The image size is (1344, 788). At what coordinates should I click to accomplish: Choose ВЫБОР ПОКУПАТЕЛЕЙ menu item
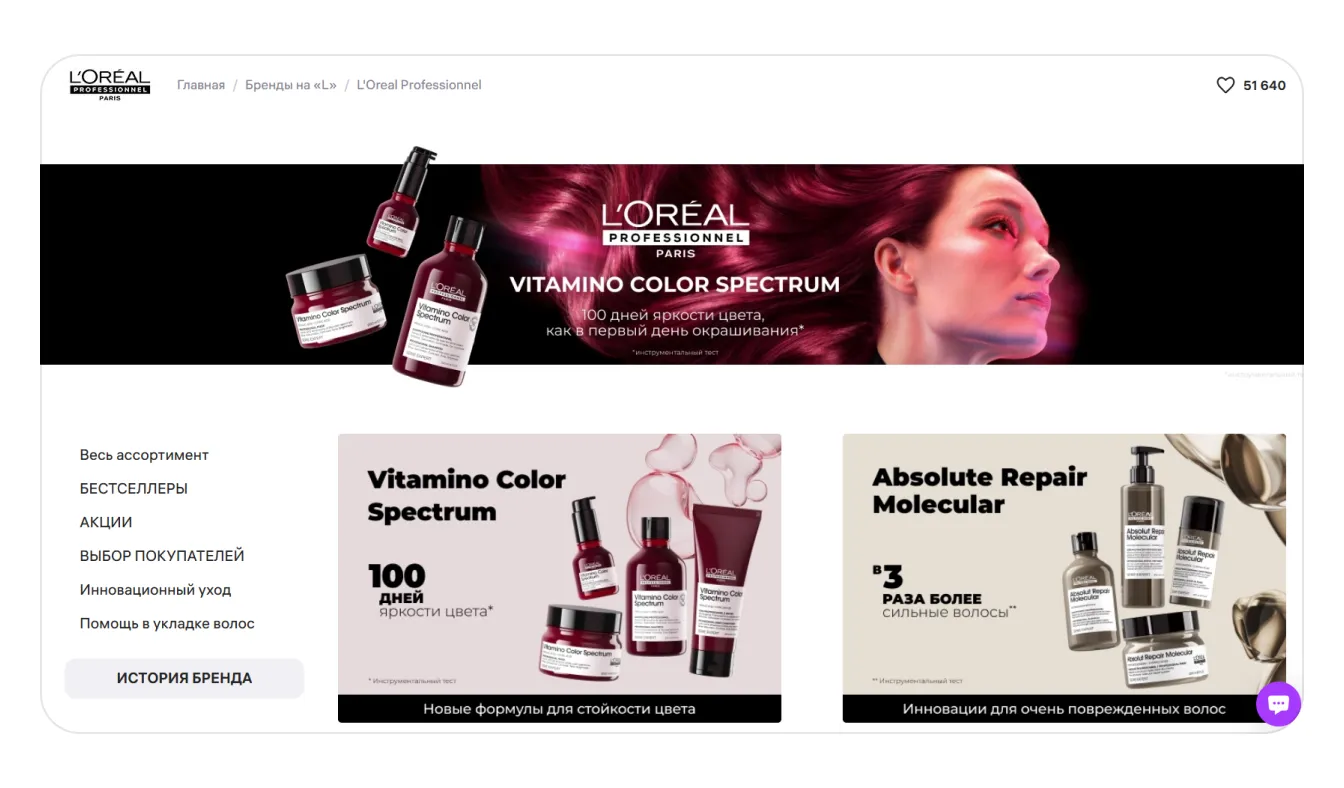tap(162, 556)
